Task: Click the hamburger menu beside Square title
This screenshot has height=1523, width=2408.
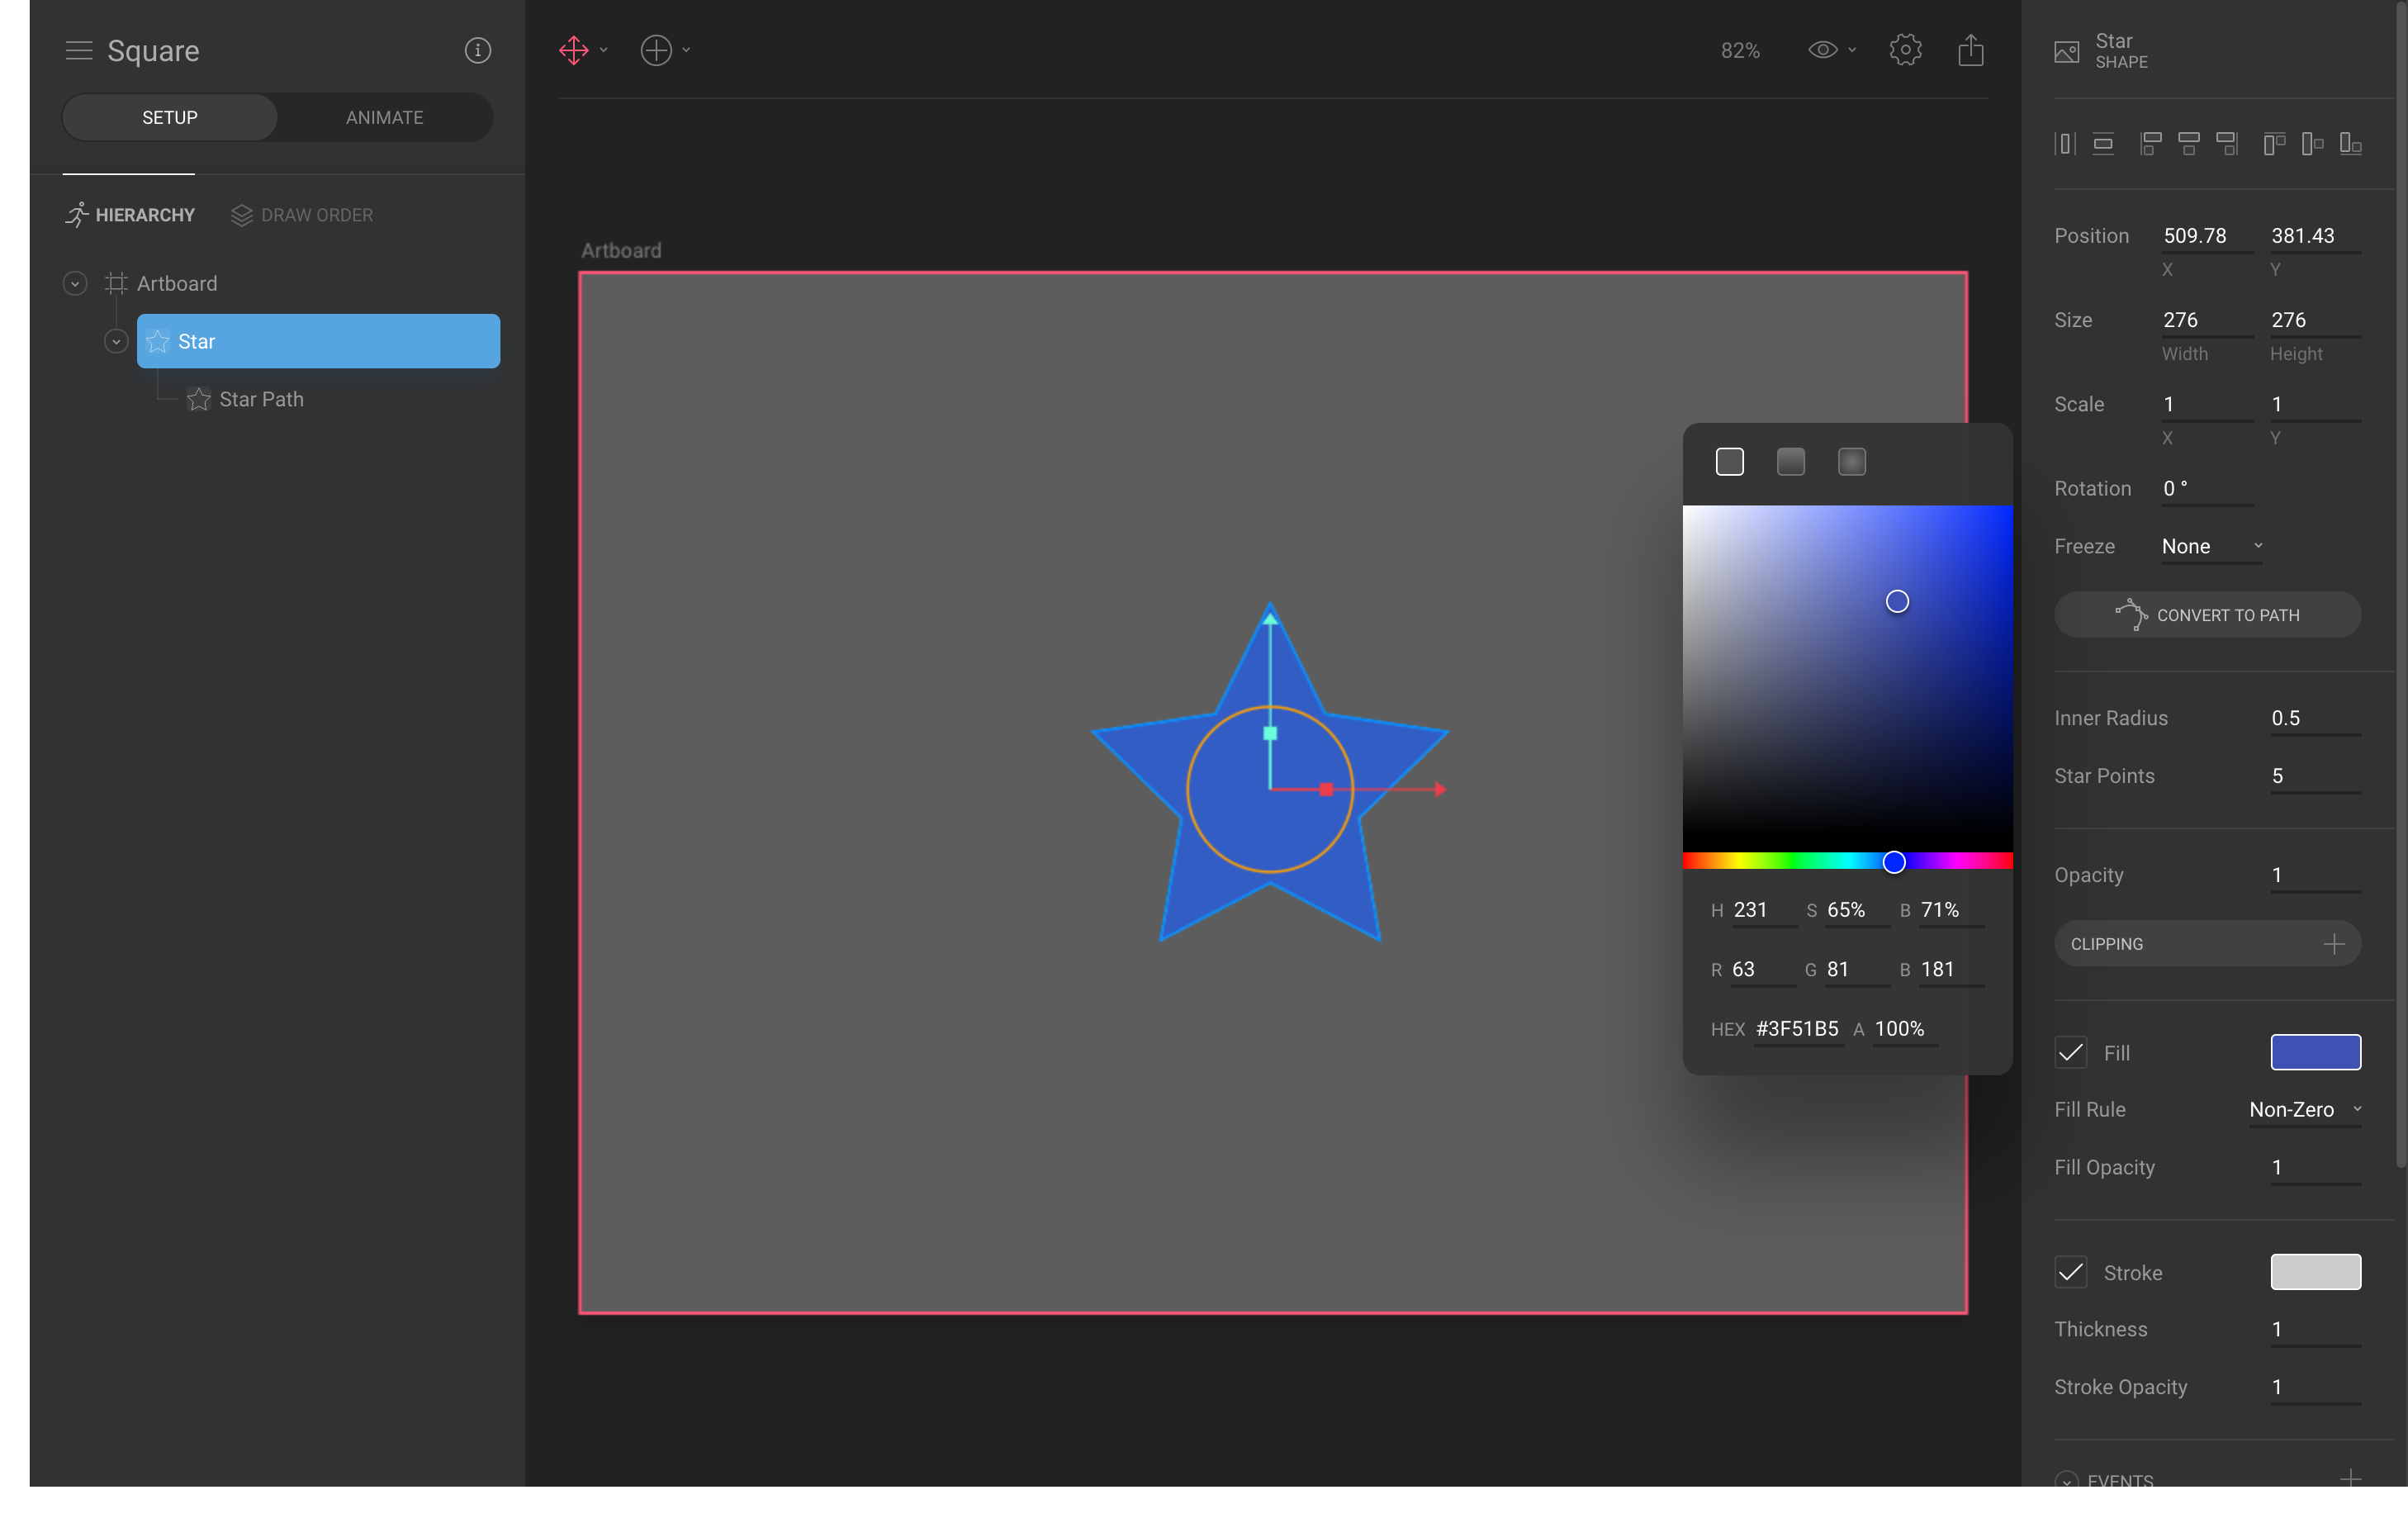Action: pos(78,50)
